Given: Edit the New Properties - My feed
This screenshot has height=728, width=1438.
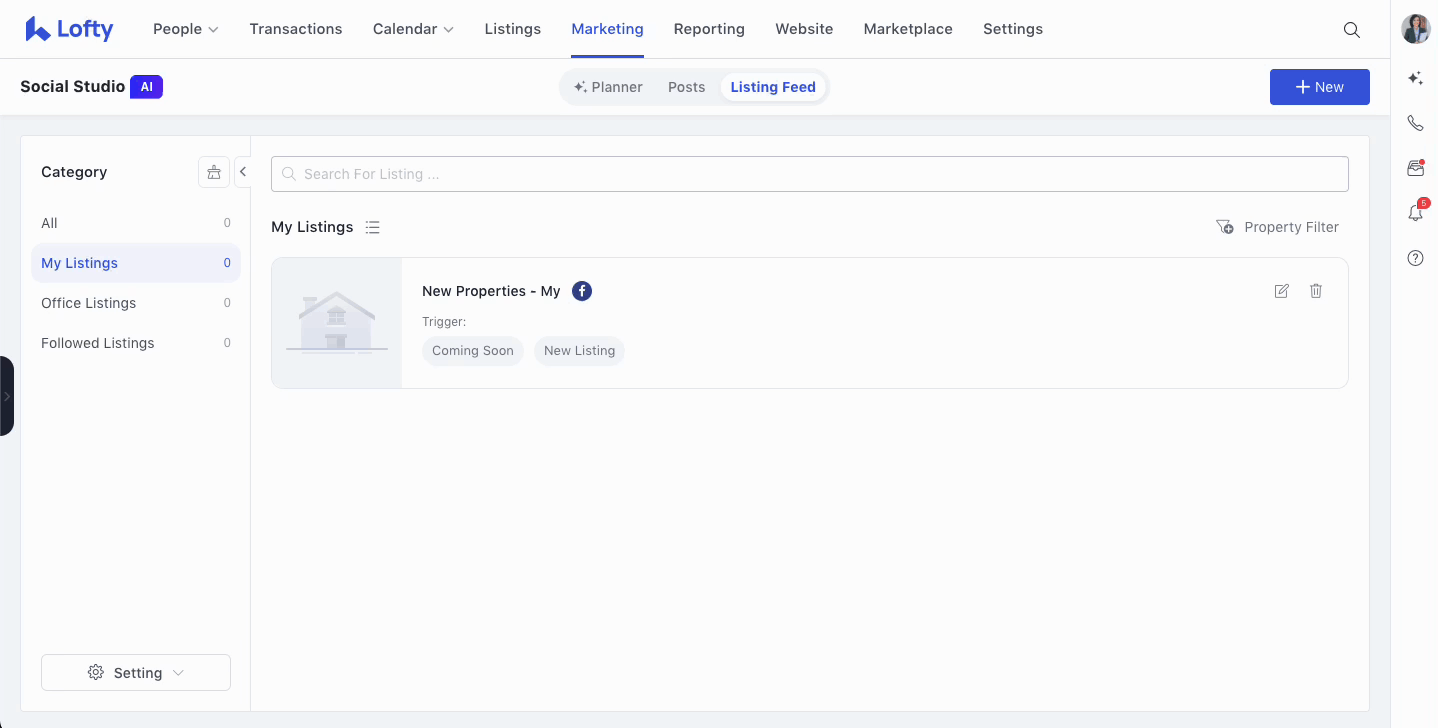Looking at the screenshot, I should click(x=1281, y=291).
